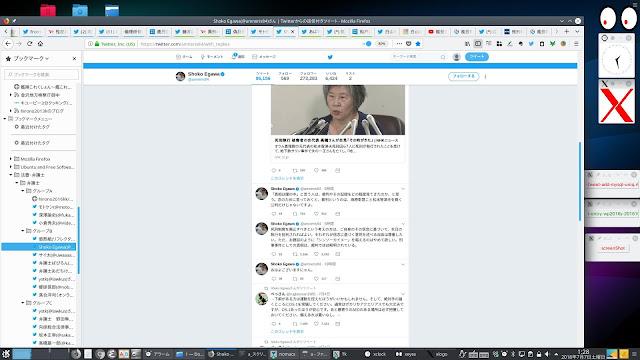Click the Firefox address bar URL
Screen dimensions: 640x360
[x=186, y=44]
